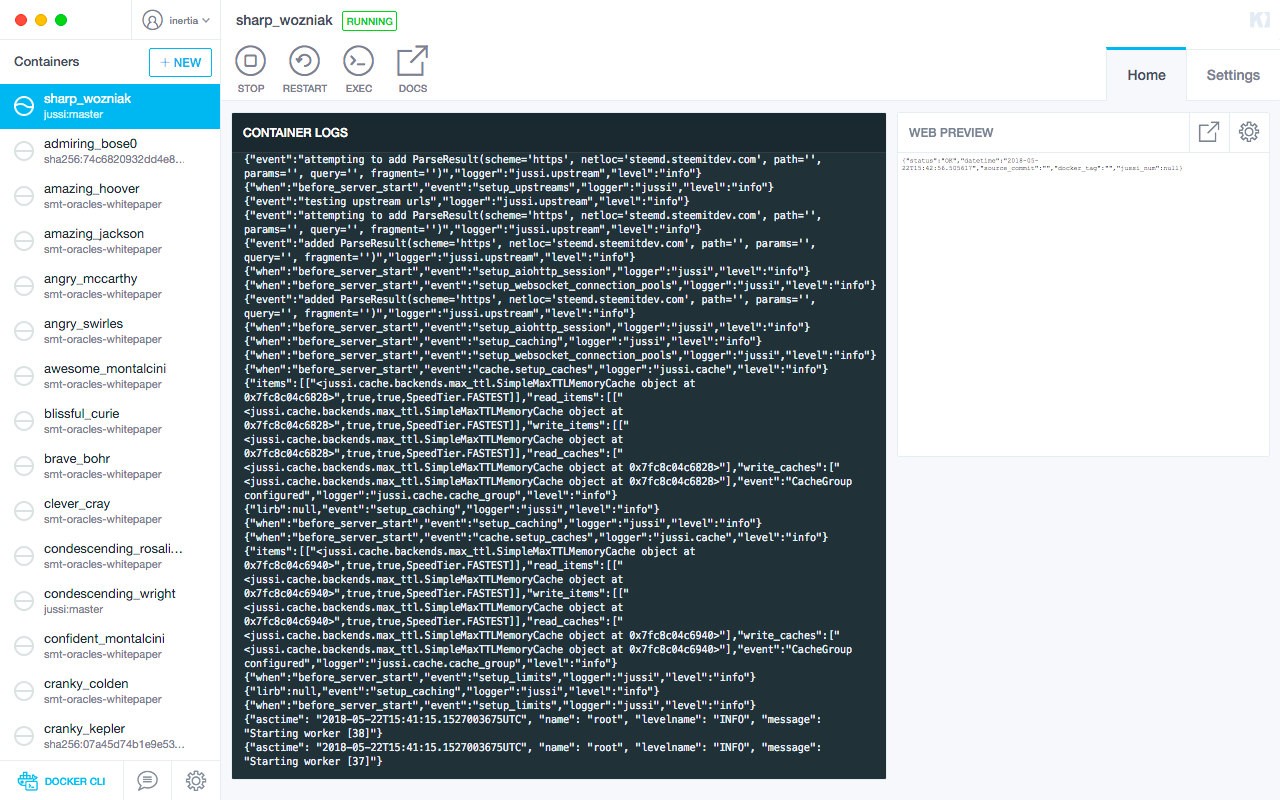Open Kitematic preferences gear

pyautogui.click(x=196, y=781)
